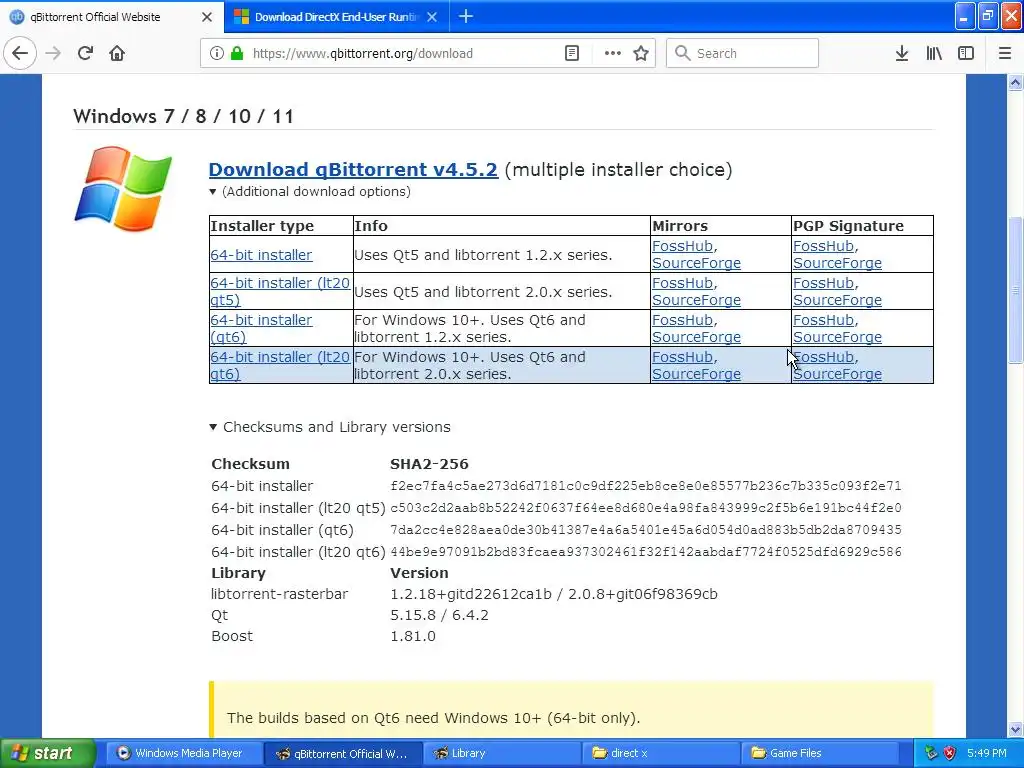Image resolution: width=1024 pixels, height=768 pixels.
Task: Download 64-bit installer (lt20 qt5)
Action: 280,291
